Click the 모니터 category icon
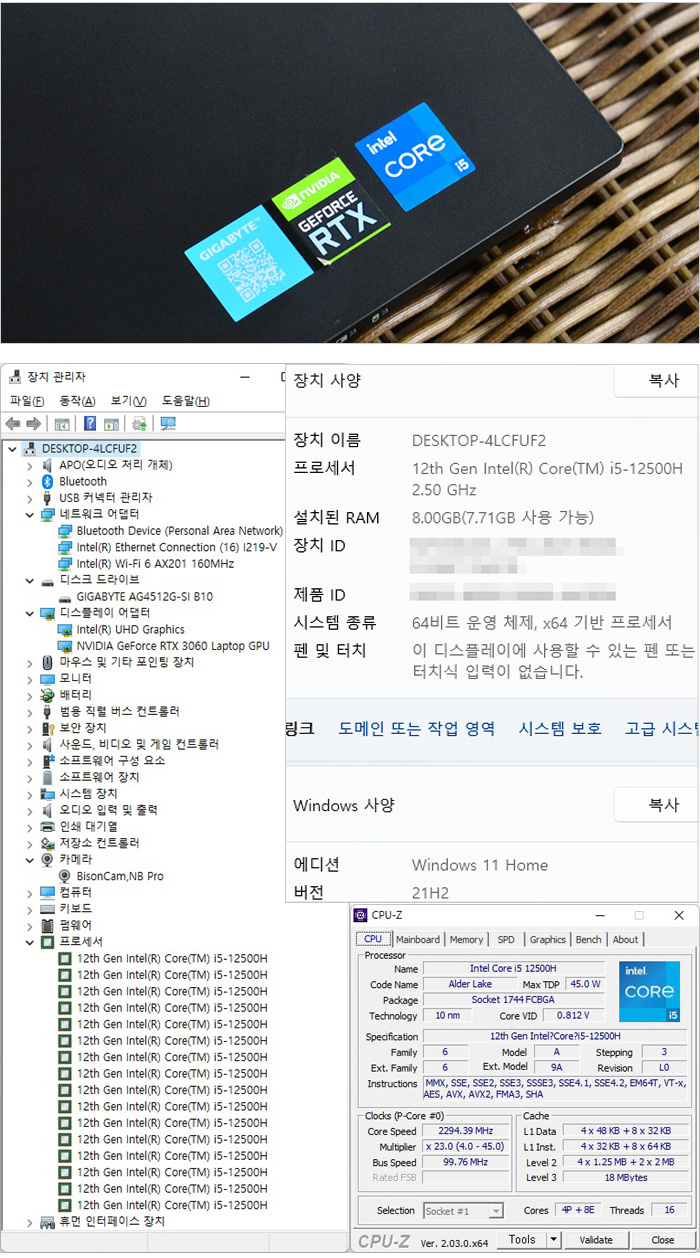The image size is (700, 1258). (x=47, y=678)
